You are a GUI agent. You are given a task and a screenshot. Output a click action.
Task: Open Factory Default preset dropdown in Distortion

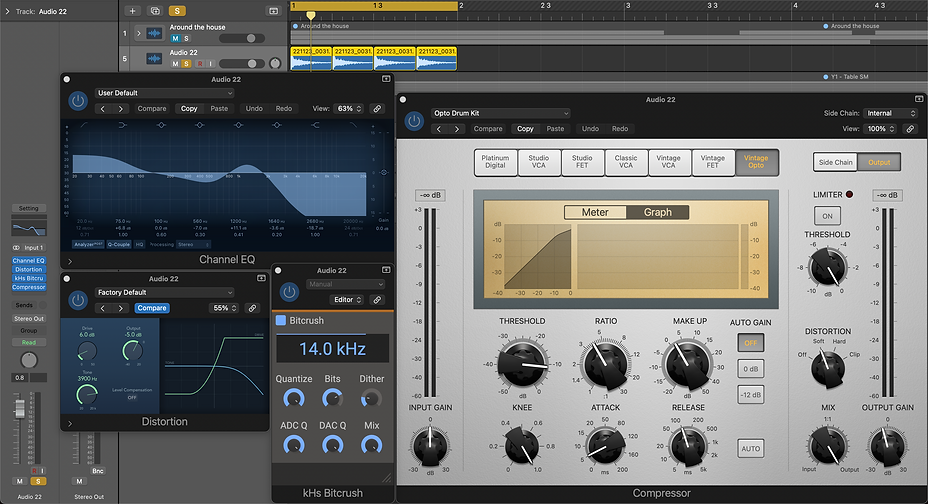[x=165, y=292]
